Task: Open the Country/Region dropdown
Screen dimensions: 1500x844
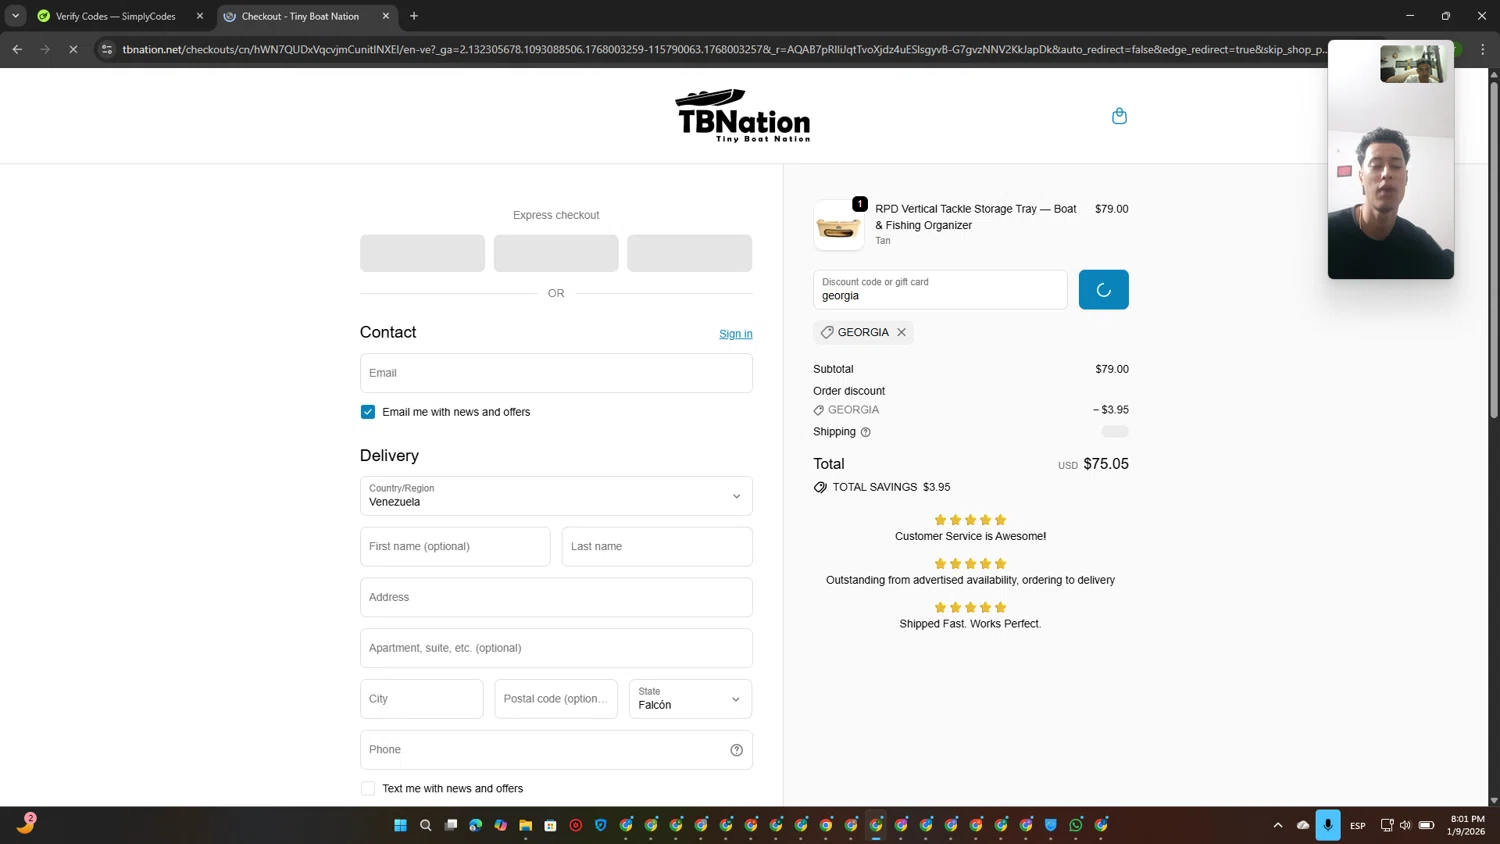Action: click(x=556, y=496)
